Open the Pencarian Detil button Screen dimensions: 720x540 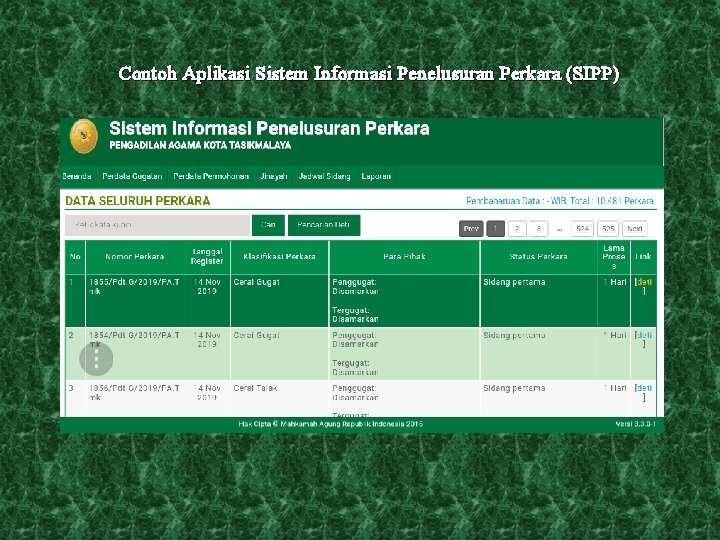point(324,225)
